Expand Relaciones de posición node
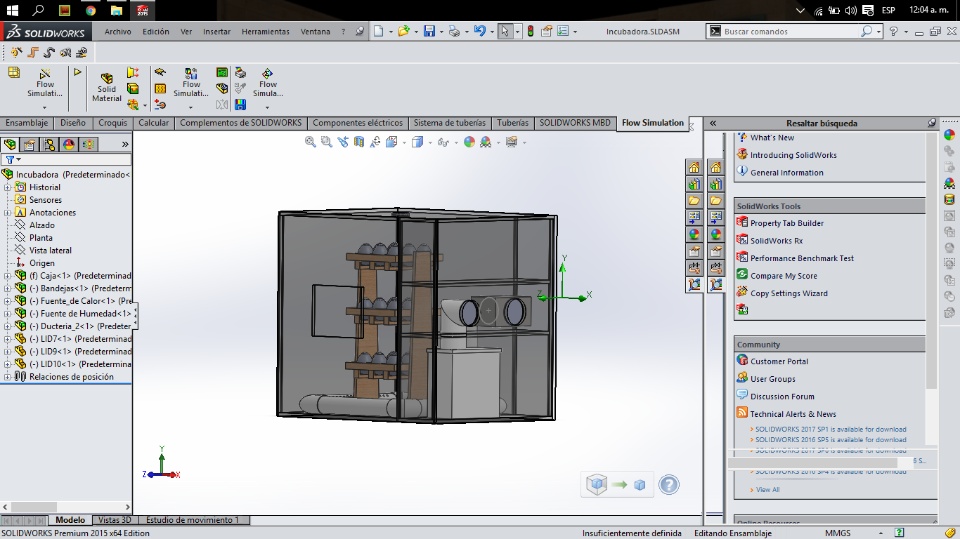The width and height of the screenshot is (960, 539). [x=7, y=377]
